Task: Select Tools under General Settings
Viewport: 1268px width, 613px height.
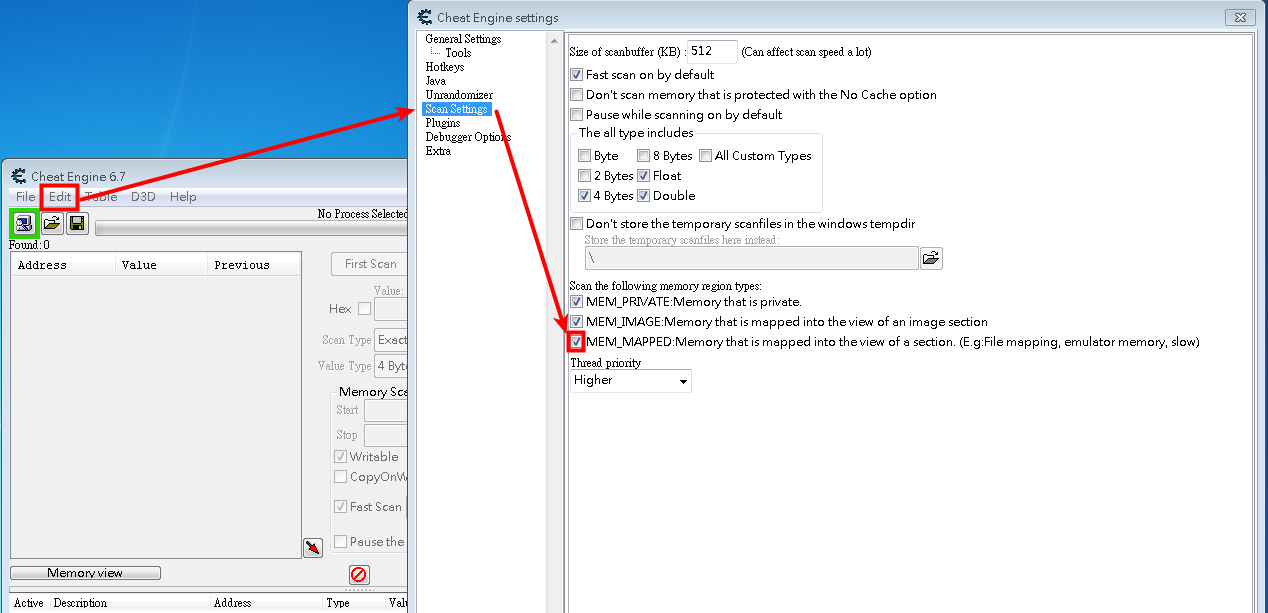Action: [x=458, y=53]
